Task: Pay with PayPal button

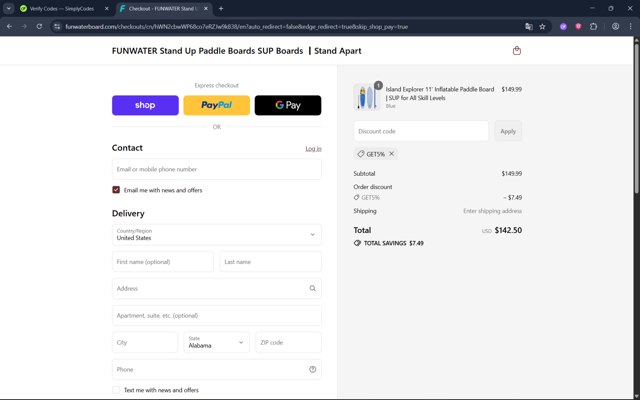Action: [x=217, y=105]
